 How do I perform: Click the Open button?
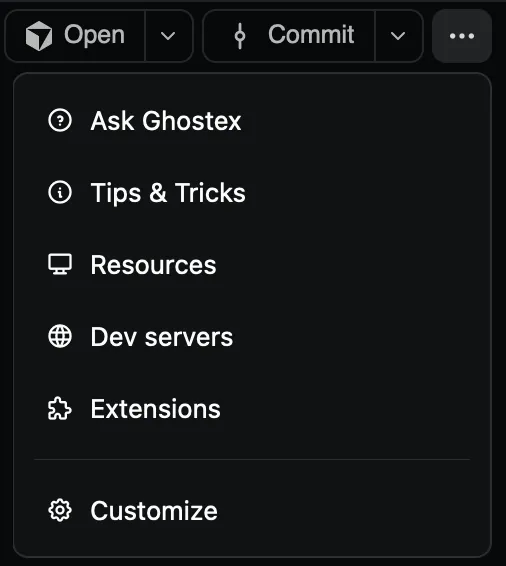(x=75, y=36)
